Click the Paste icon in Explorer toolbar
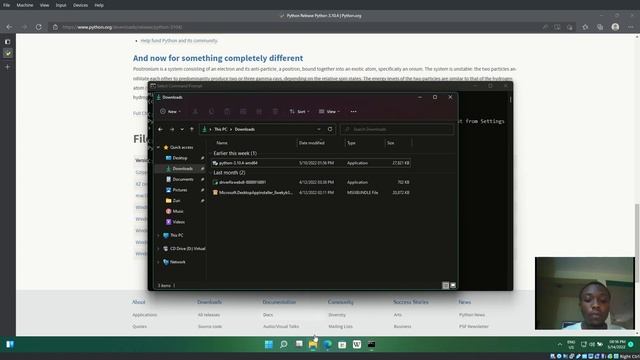The height and width of the screenshot is (360, 640). [227, 111]
